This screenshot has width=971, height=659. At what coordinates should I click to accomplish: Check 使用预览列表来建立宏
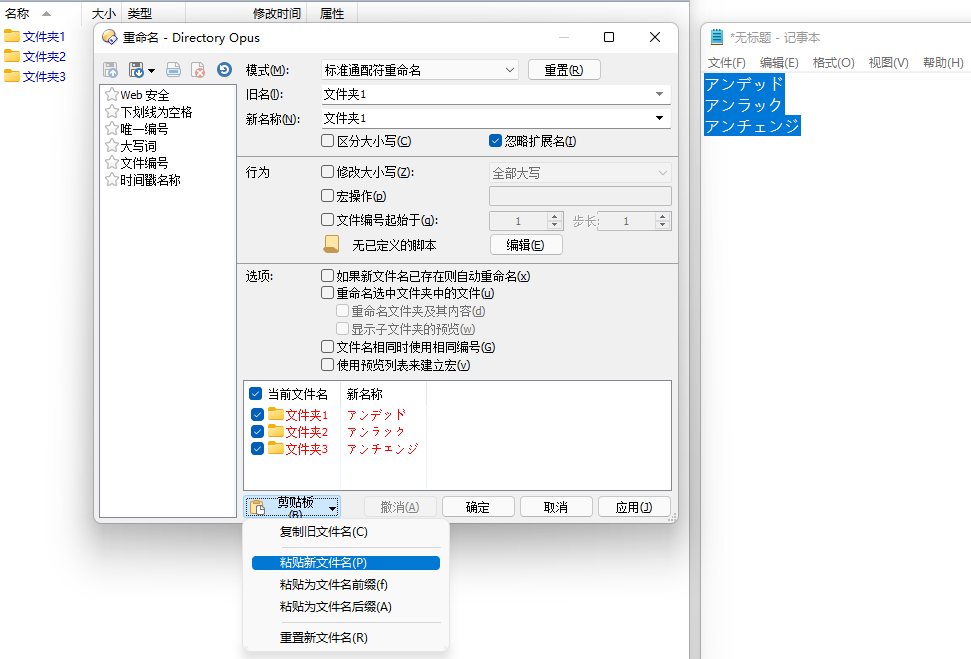point(328,365)
